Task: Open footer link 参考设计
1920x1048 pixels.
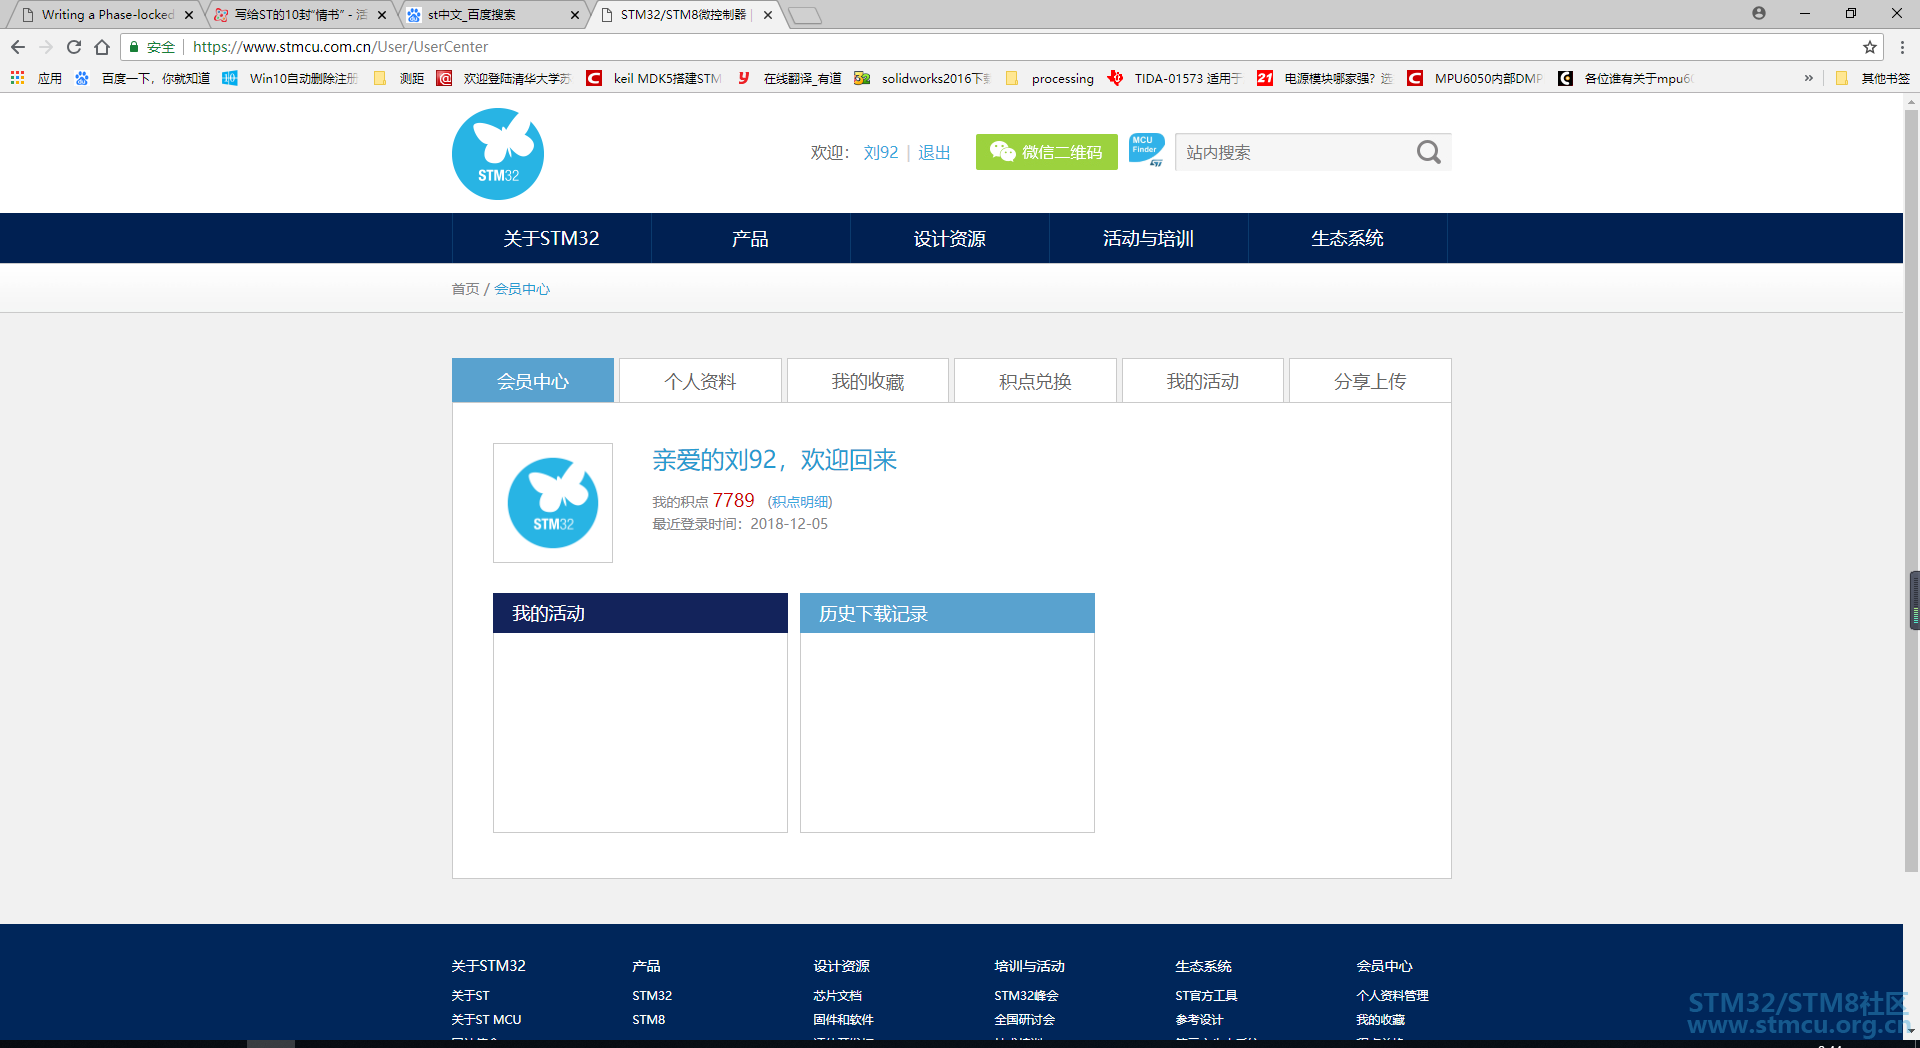Action: coord(1199,1019)
